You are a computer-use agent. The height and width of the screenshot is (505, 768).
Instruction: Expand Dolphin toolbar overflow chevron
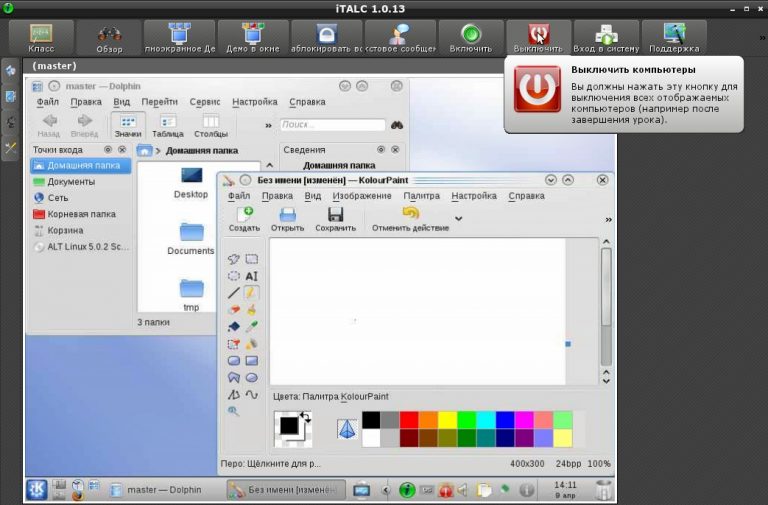[268, 125]
